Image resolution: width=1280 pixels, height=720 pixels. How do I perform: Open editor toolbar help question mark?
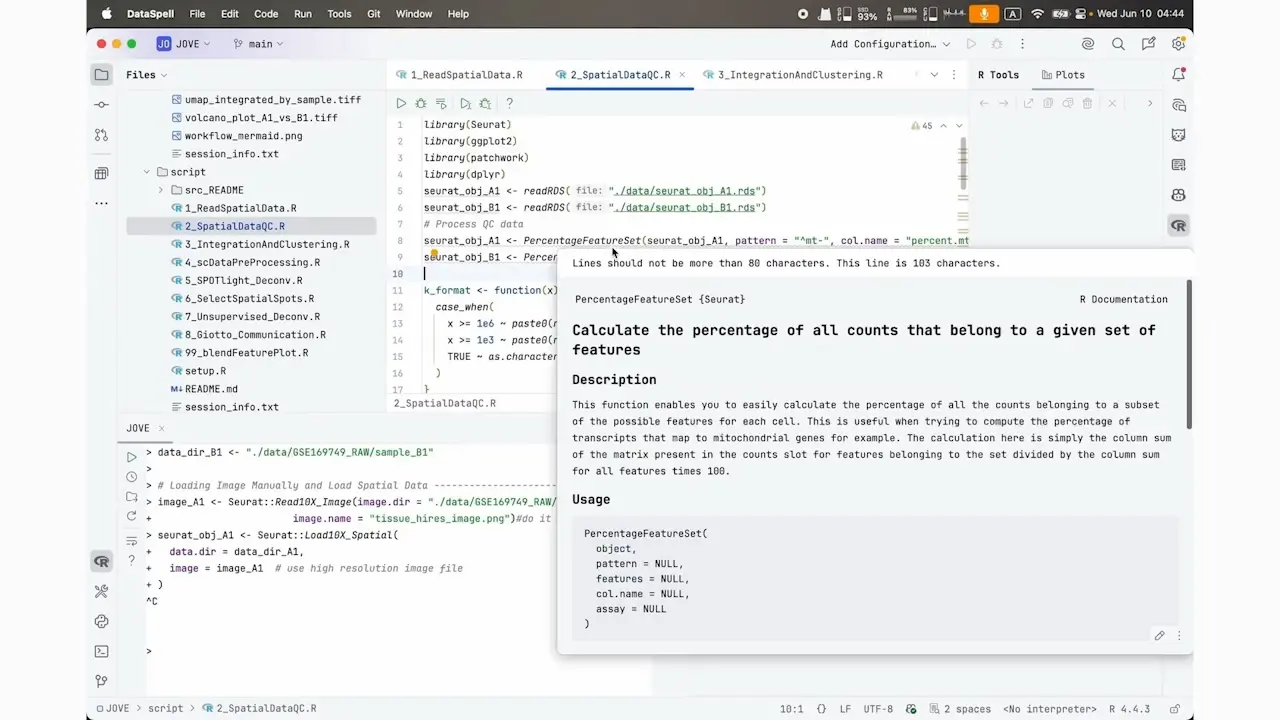(509, 103)
